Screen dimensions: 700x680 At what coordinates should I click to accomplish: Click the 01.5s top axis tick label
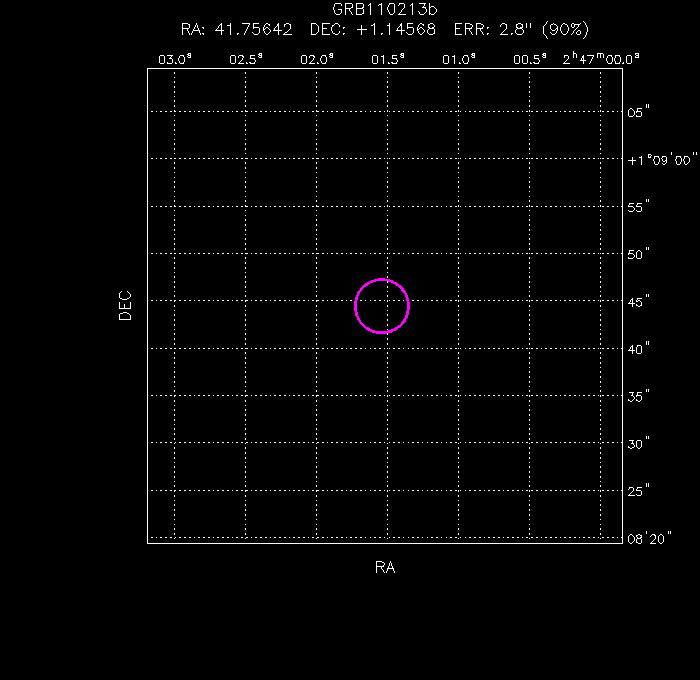pos(388,59)
